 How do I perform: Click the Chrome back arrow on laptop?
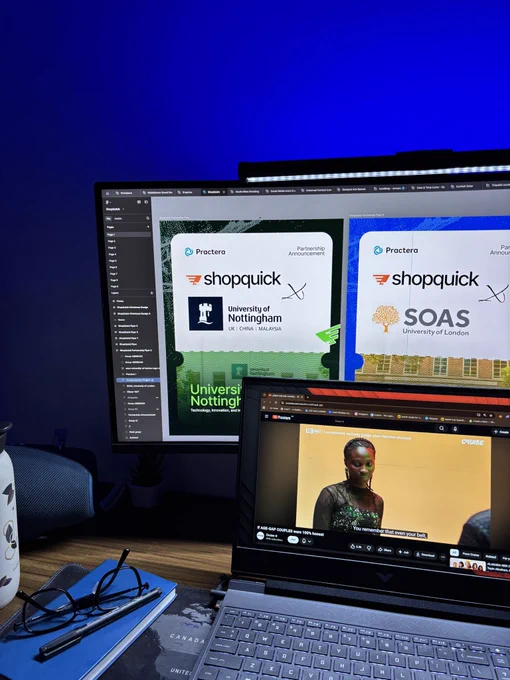[x=264, y=402]
